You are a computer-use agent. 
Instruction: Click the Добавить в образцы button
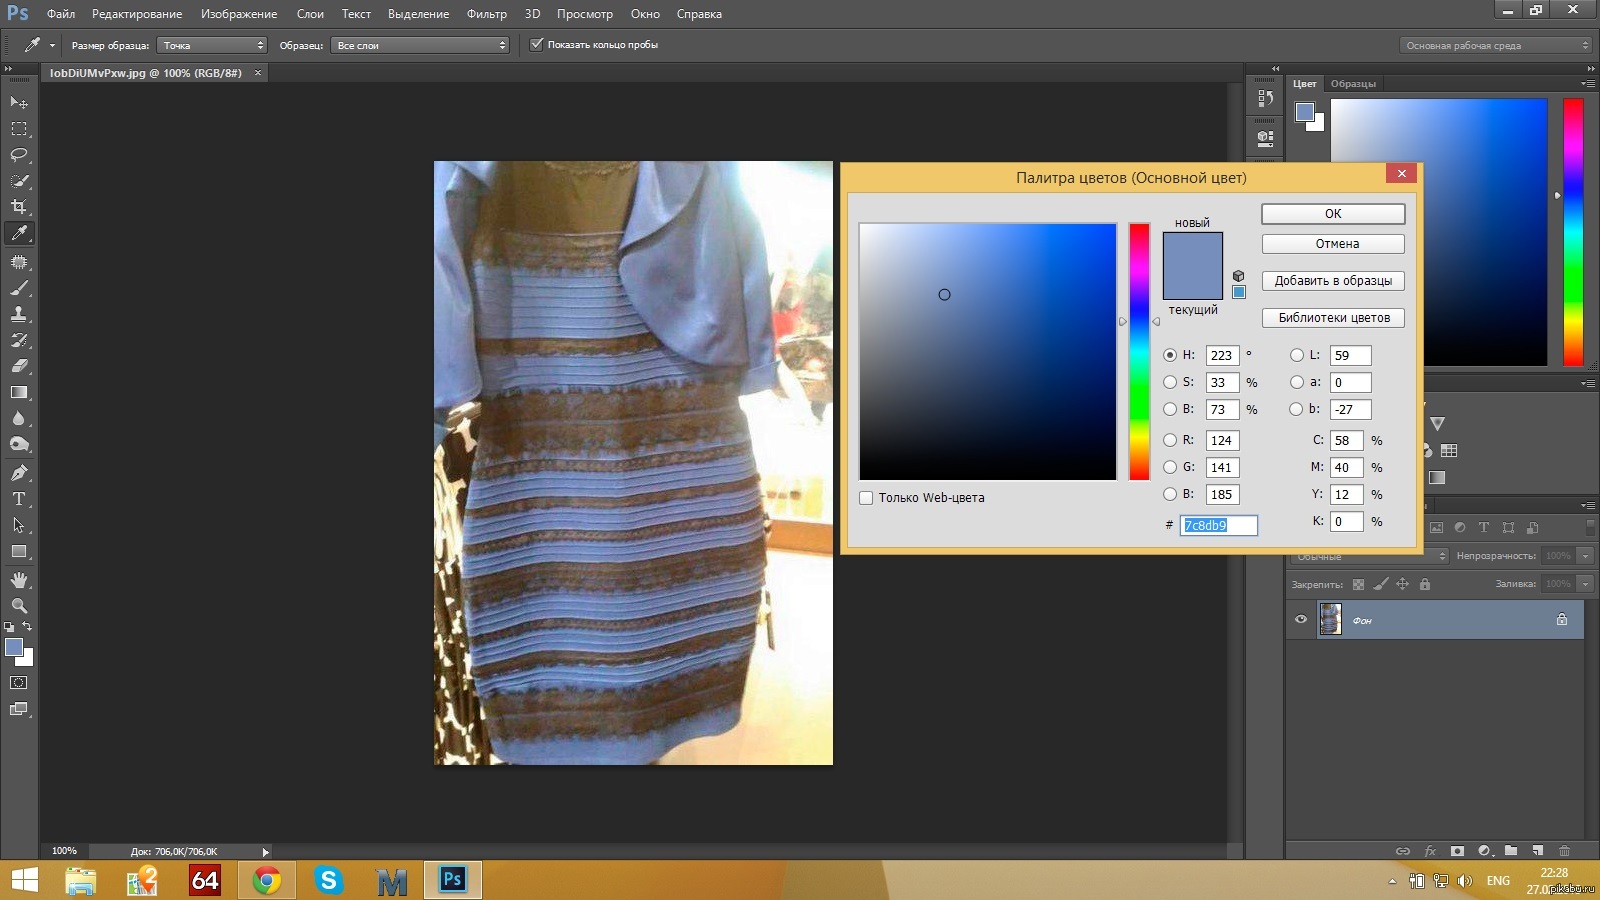click(1333, 281)
